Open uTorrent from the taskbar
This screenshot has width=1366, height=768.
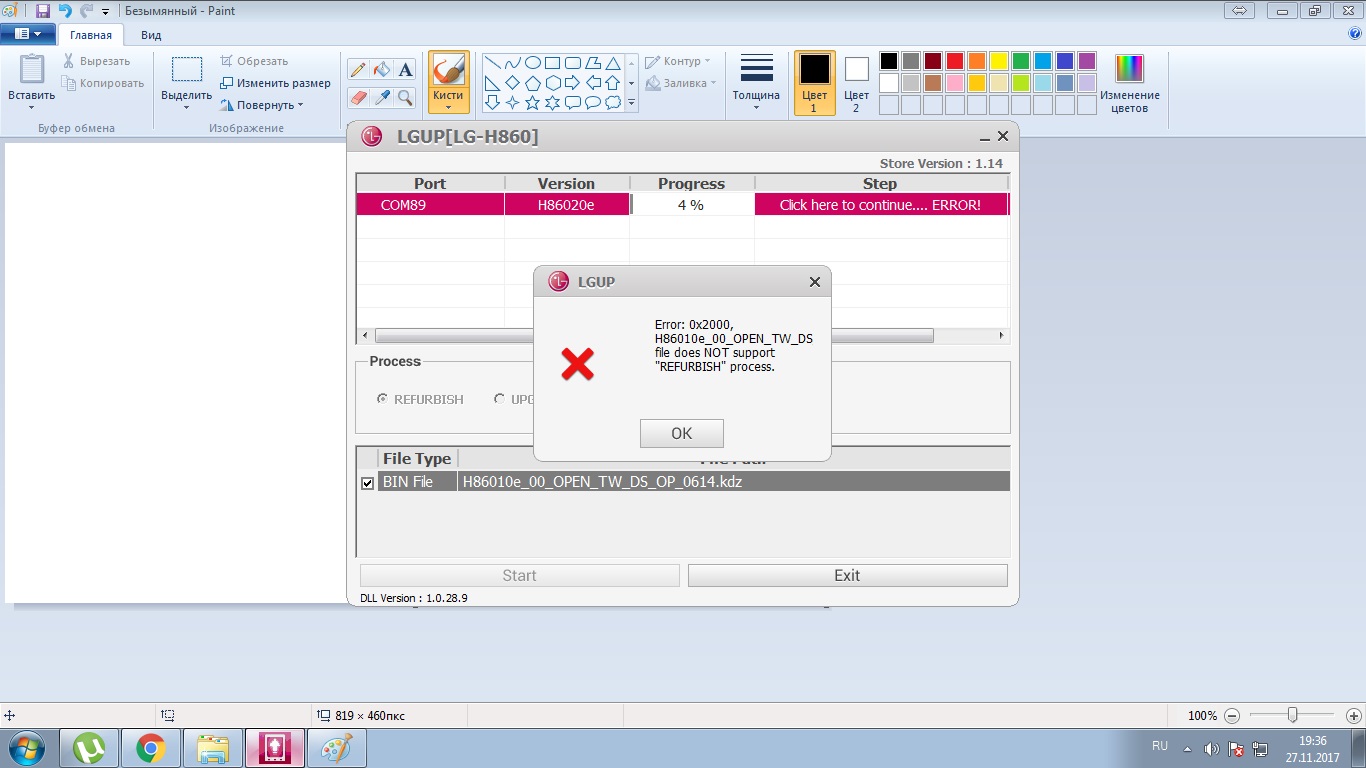pos(91,748)
